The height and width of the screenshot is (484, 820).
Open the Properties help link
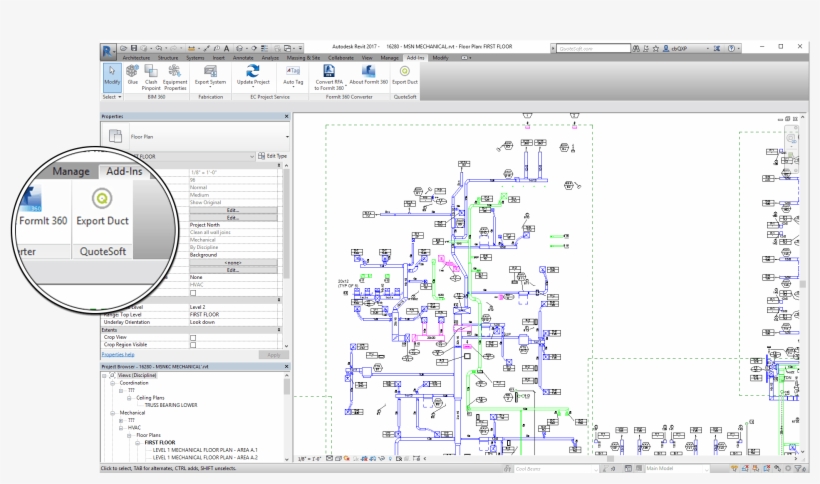(x=118, y=355)
